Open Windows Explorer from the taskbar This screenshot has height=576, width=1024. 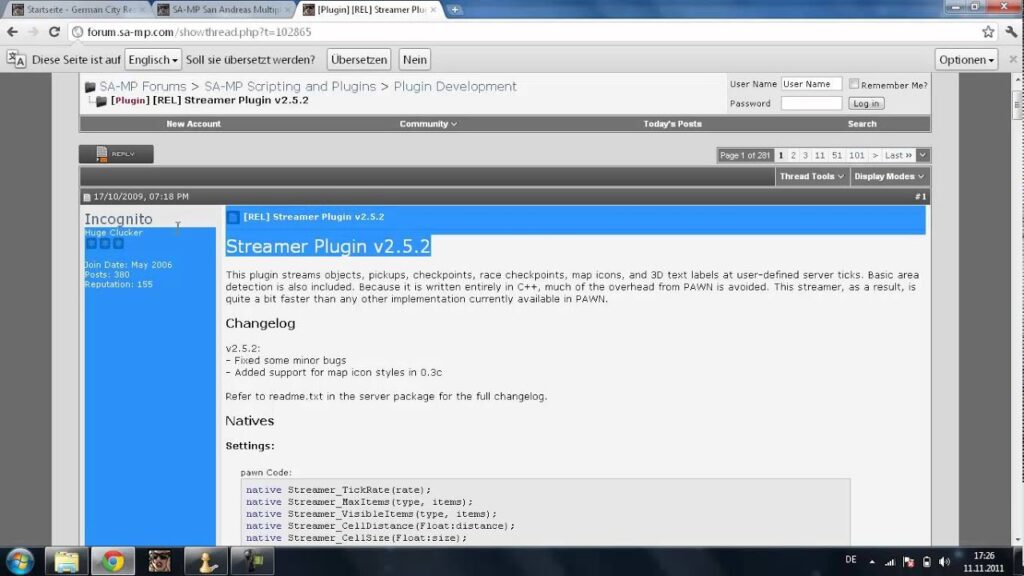[66, 561]
